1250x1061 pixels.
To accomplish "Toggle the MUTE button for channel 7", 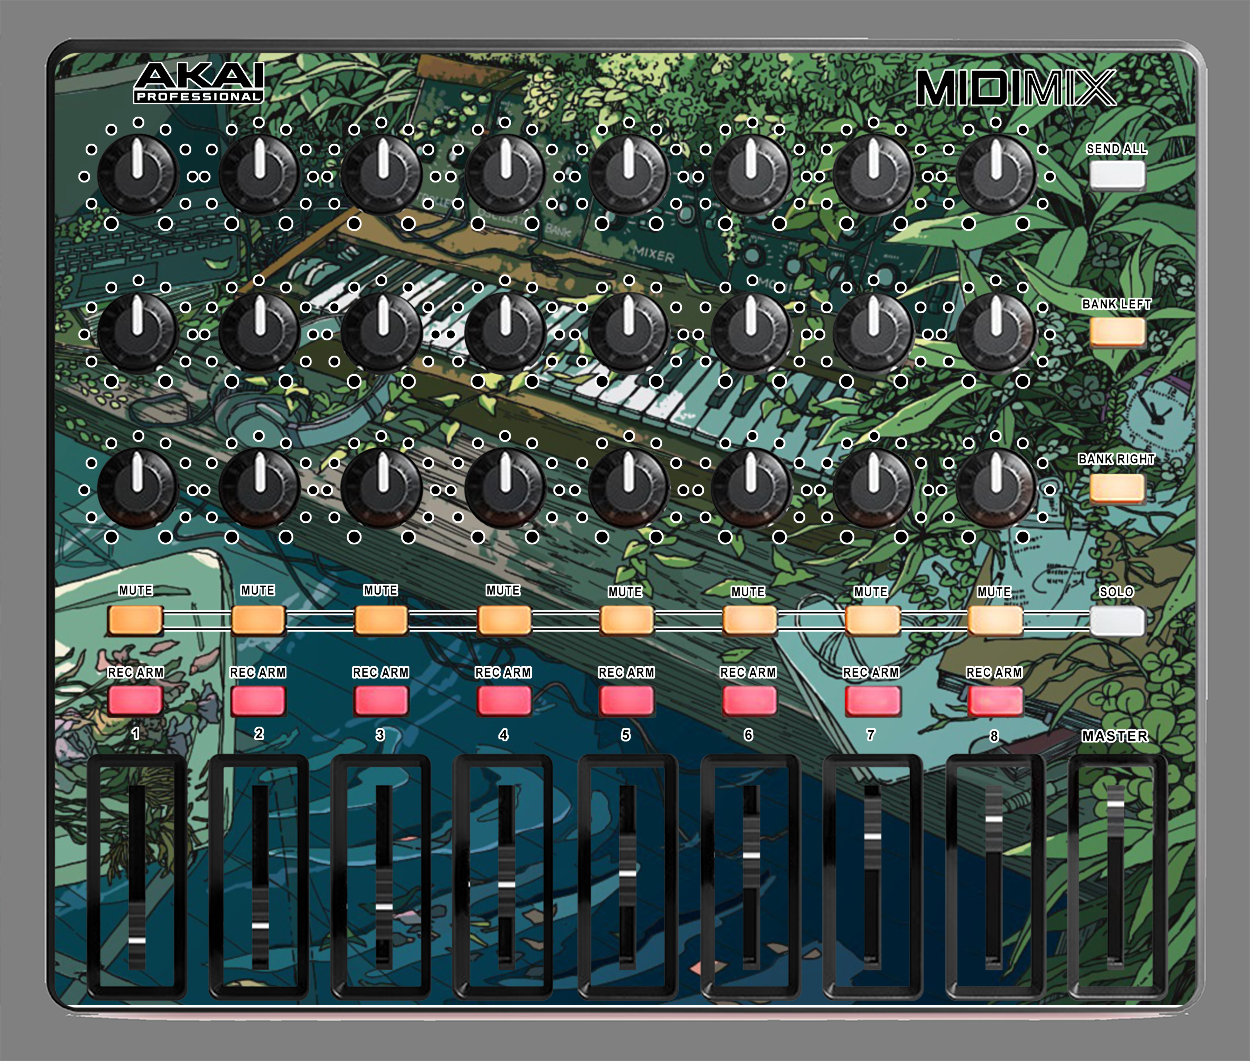I will coord(873,620).
